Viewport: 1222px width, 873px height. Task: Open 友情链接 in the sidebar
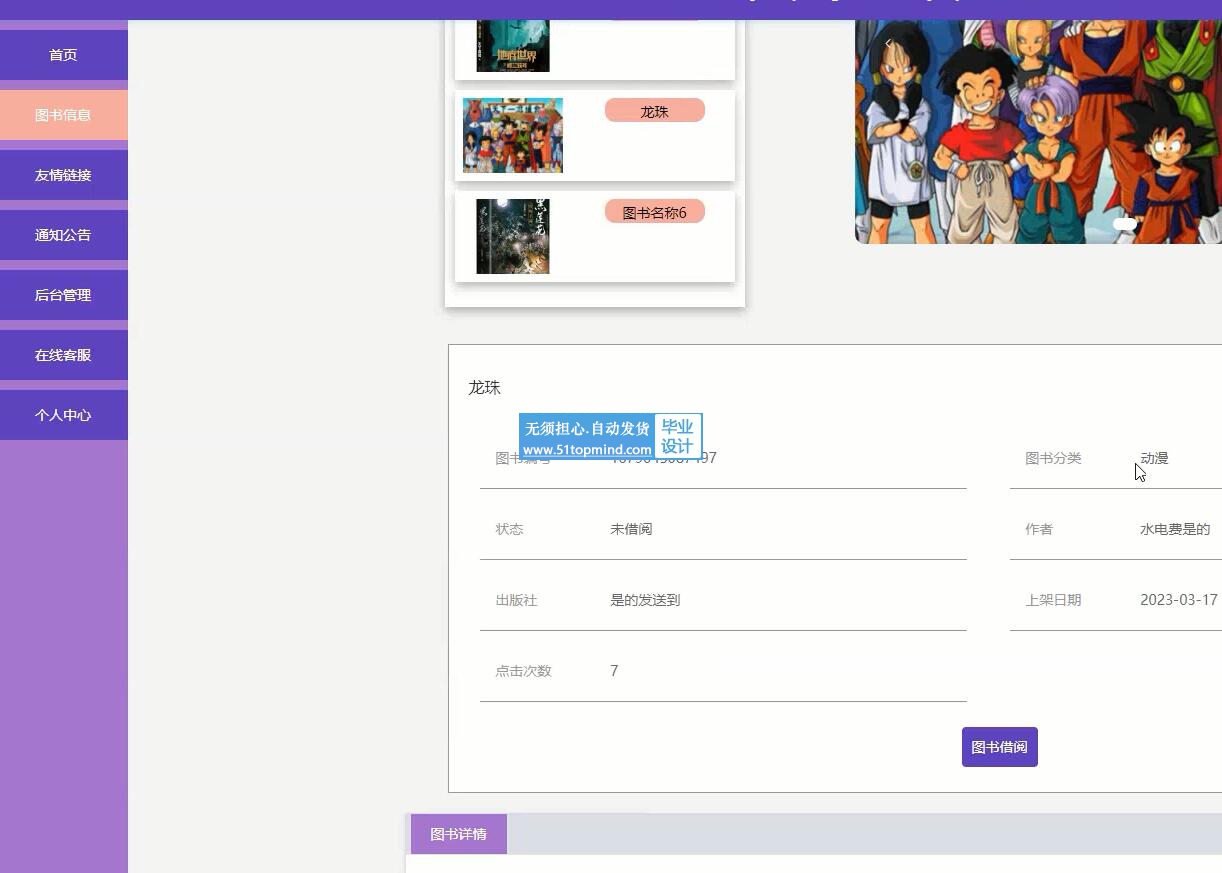coord(63,175)
